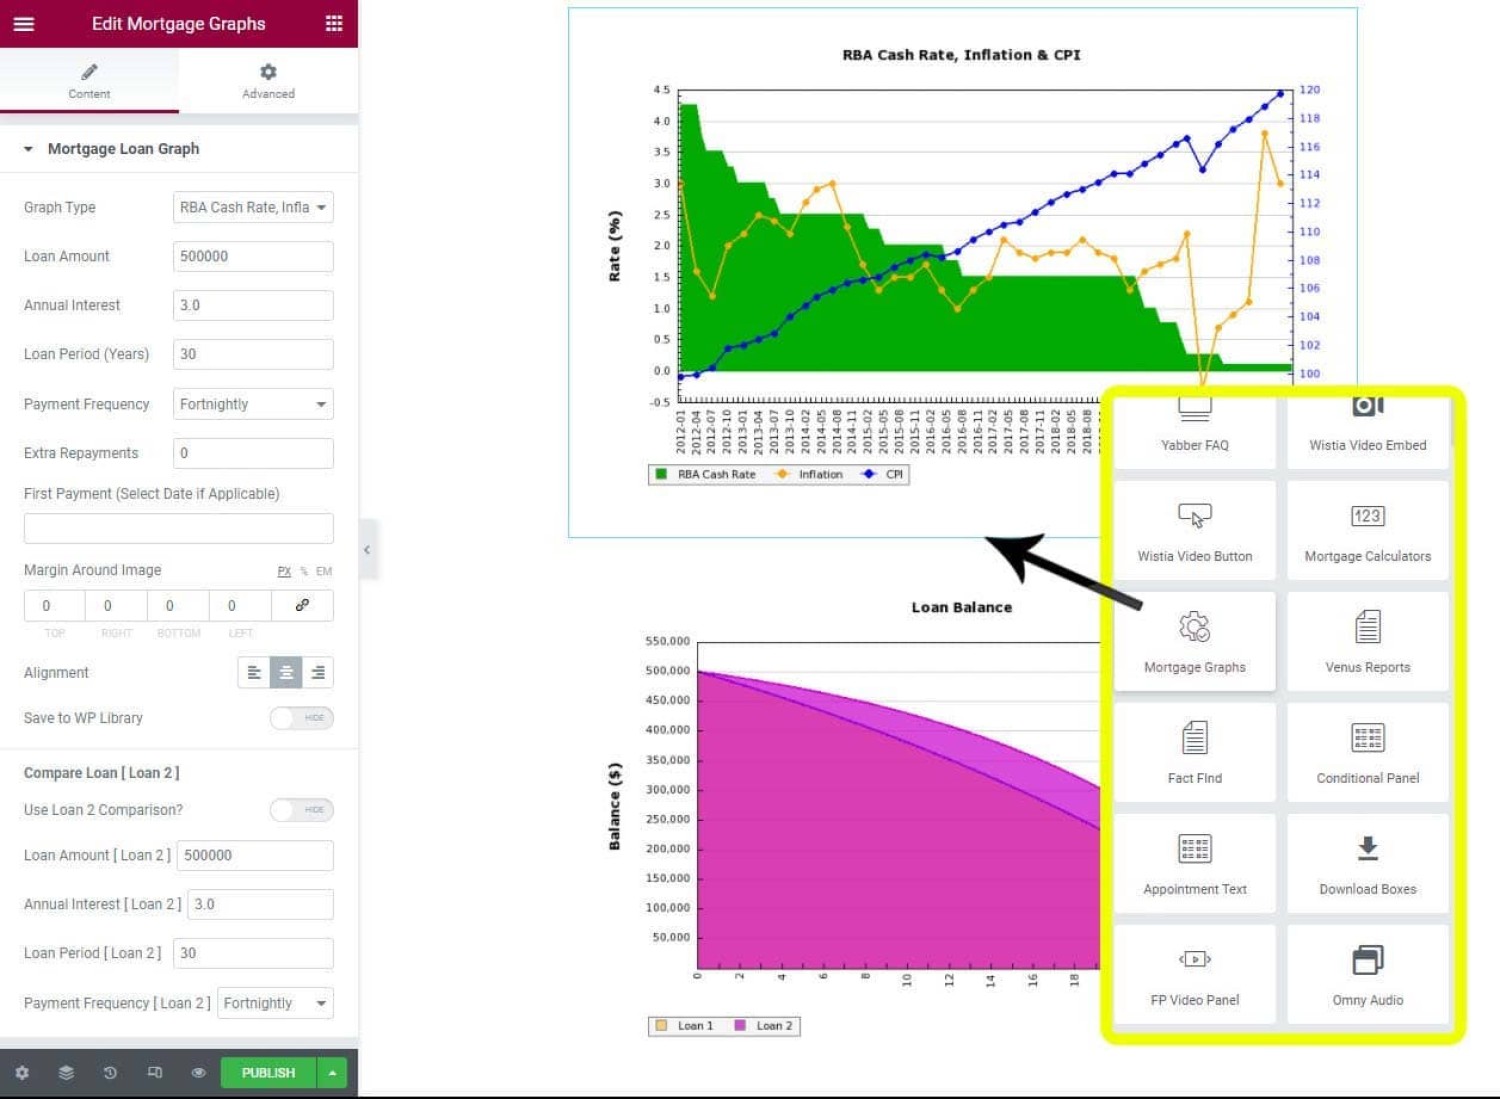Pick the Venus Reports widget

1367,641
